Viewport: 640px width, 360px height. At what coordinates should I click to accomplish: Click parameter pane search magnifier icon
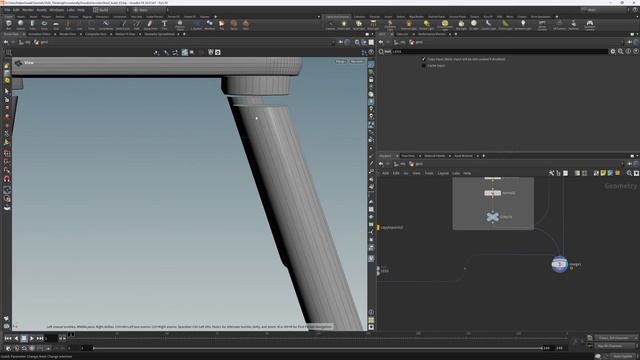[x=620, y=51]
